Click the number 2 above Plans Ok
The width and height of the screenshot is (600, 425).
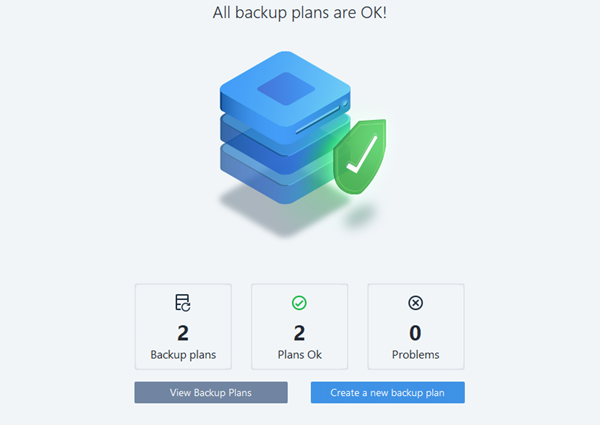[299, 333]
